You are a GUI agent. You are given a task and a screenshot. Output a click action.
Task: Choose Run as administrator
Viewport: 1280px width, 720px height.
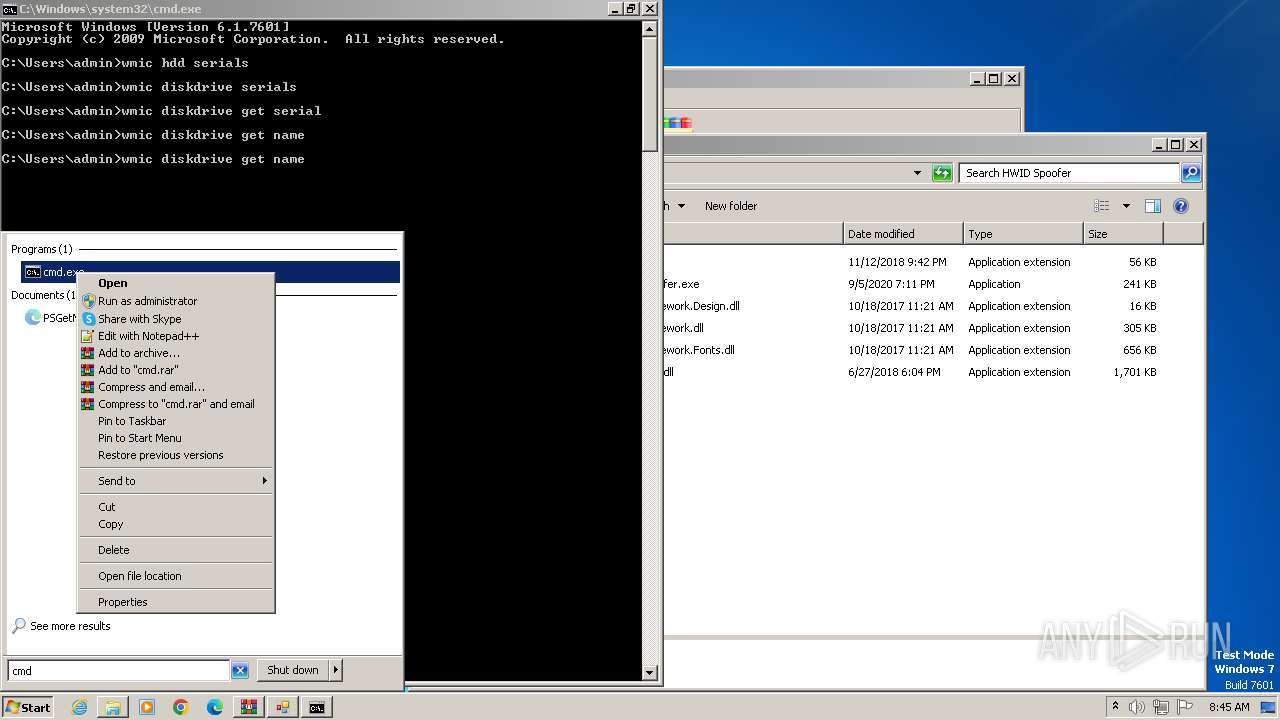pos(176,301)
